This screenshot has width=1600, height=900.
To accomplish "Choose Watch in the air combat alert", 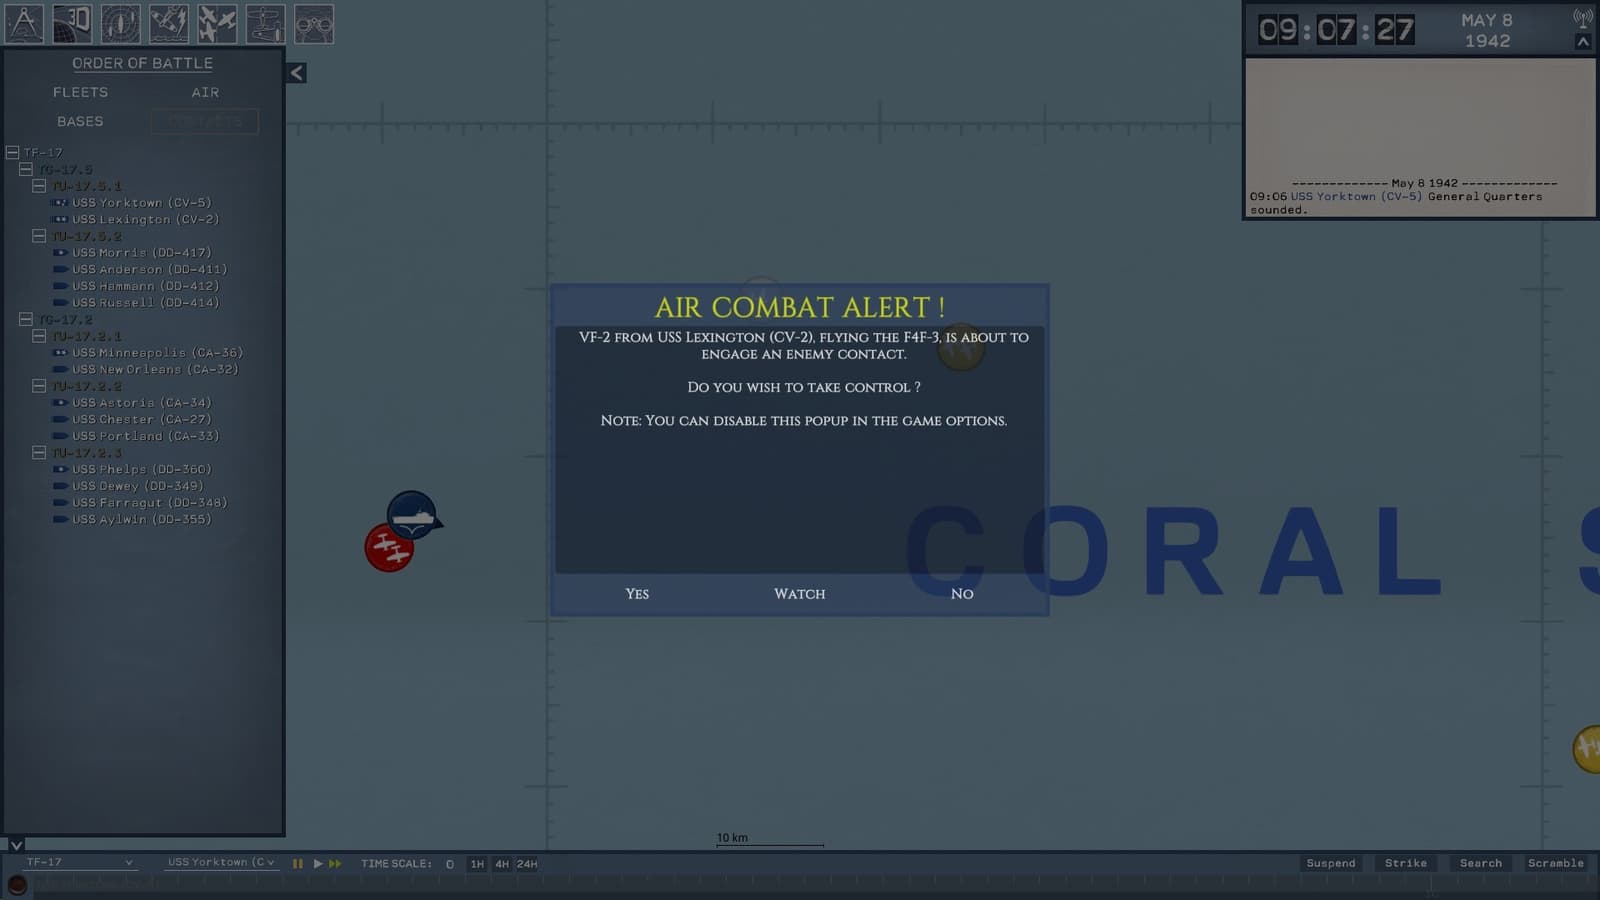I will 800,594.
